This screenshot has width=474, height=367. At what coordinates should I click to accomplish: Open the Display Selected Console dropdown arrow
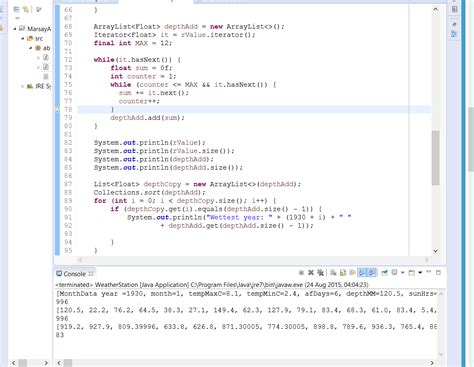[403, 273]
